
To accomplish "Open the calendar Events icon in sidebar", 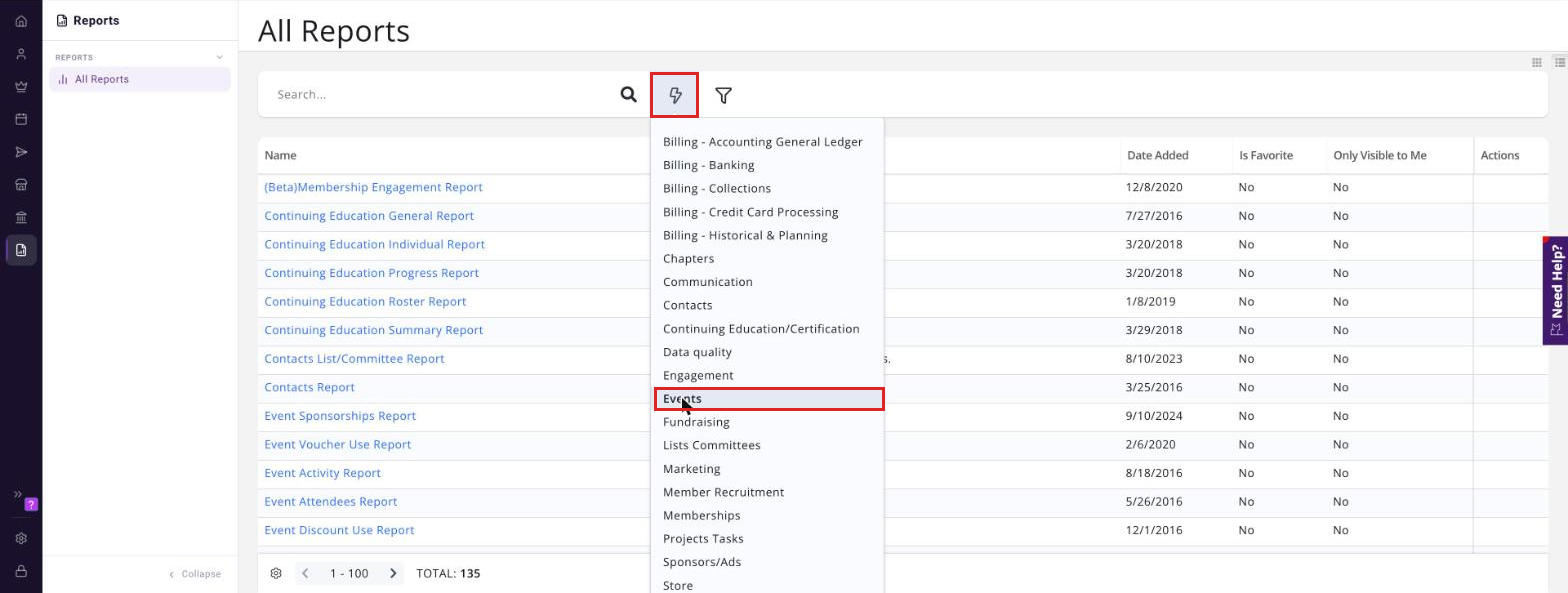I will click(x=21, y=119).
